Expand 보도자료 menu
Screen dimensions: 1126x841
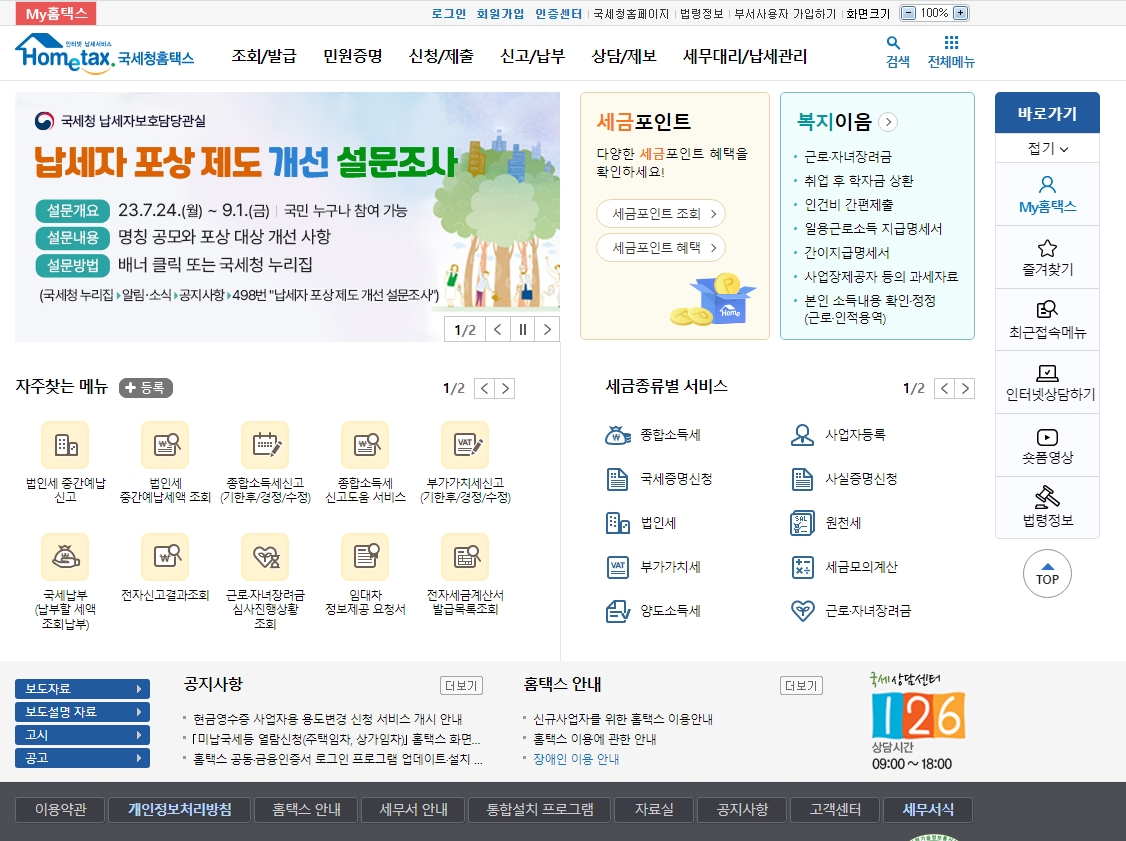click(83, 689)
